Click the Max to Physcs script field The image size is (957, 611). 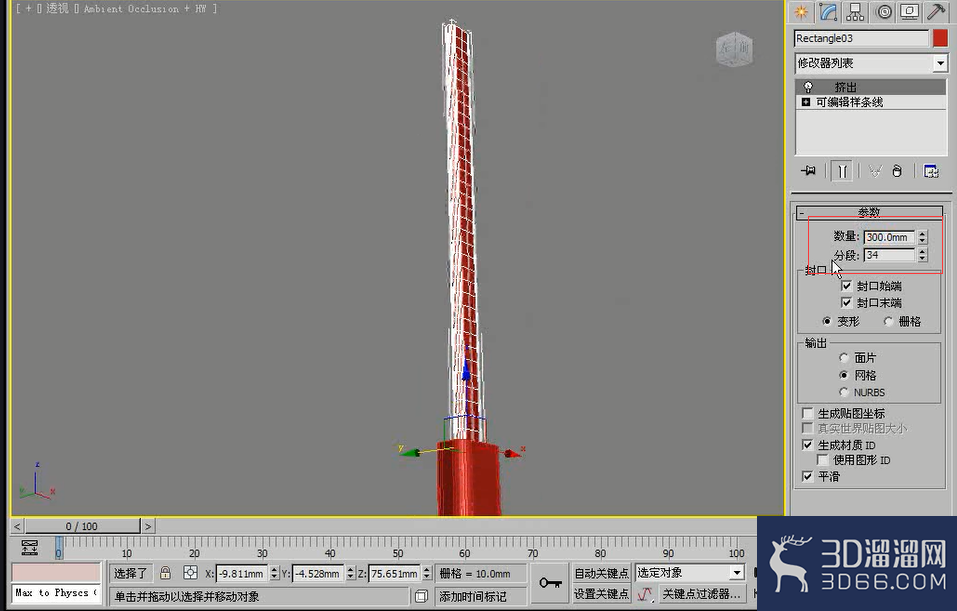click(56, 593)
